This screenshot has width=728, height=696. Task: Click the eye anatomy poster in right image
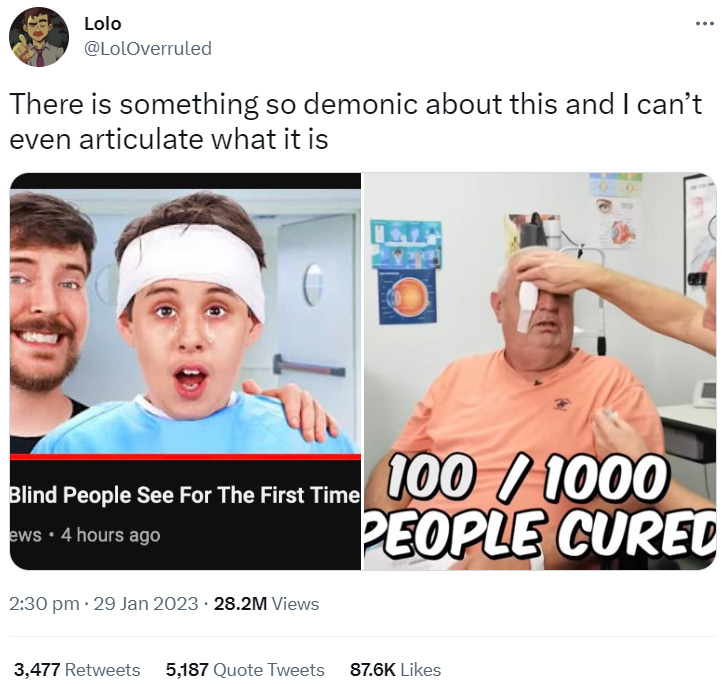407,296
